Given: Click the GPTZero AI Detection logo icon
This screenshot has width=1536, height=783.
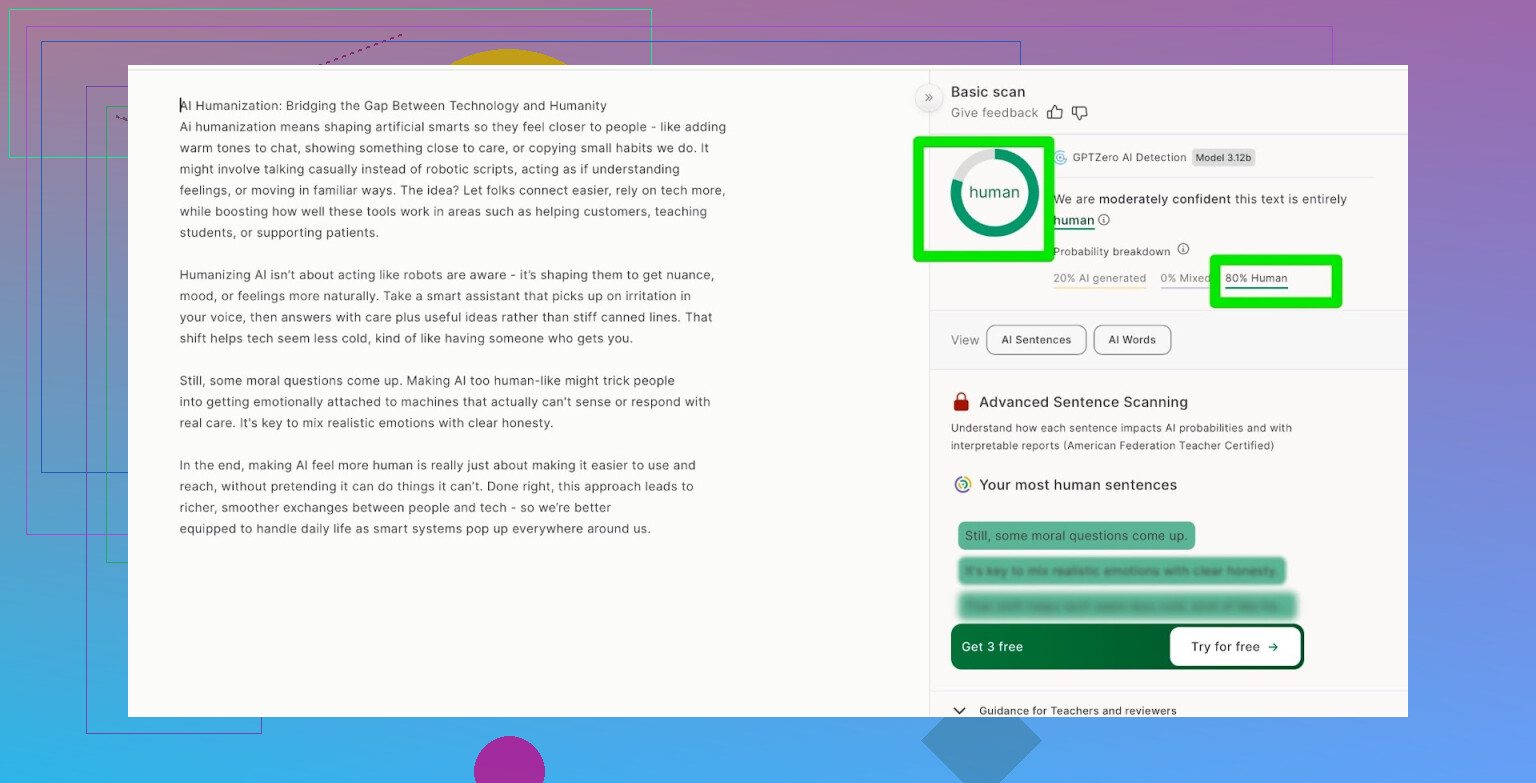Looking at the screenshot, I should pyautogui.click(x=1060, y=157).
